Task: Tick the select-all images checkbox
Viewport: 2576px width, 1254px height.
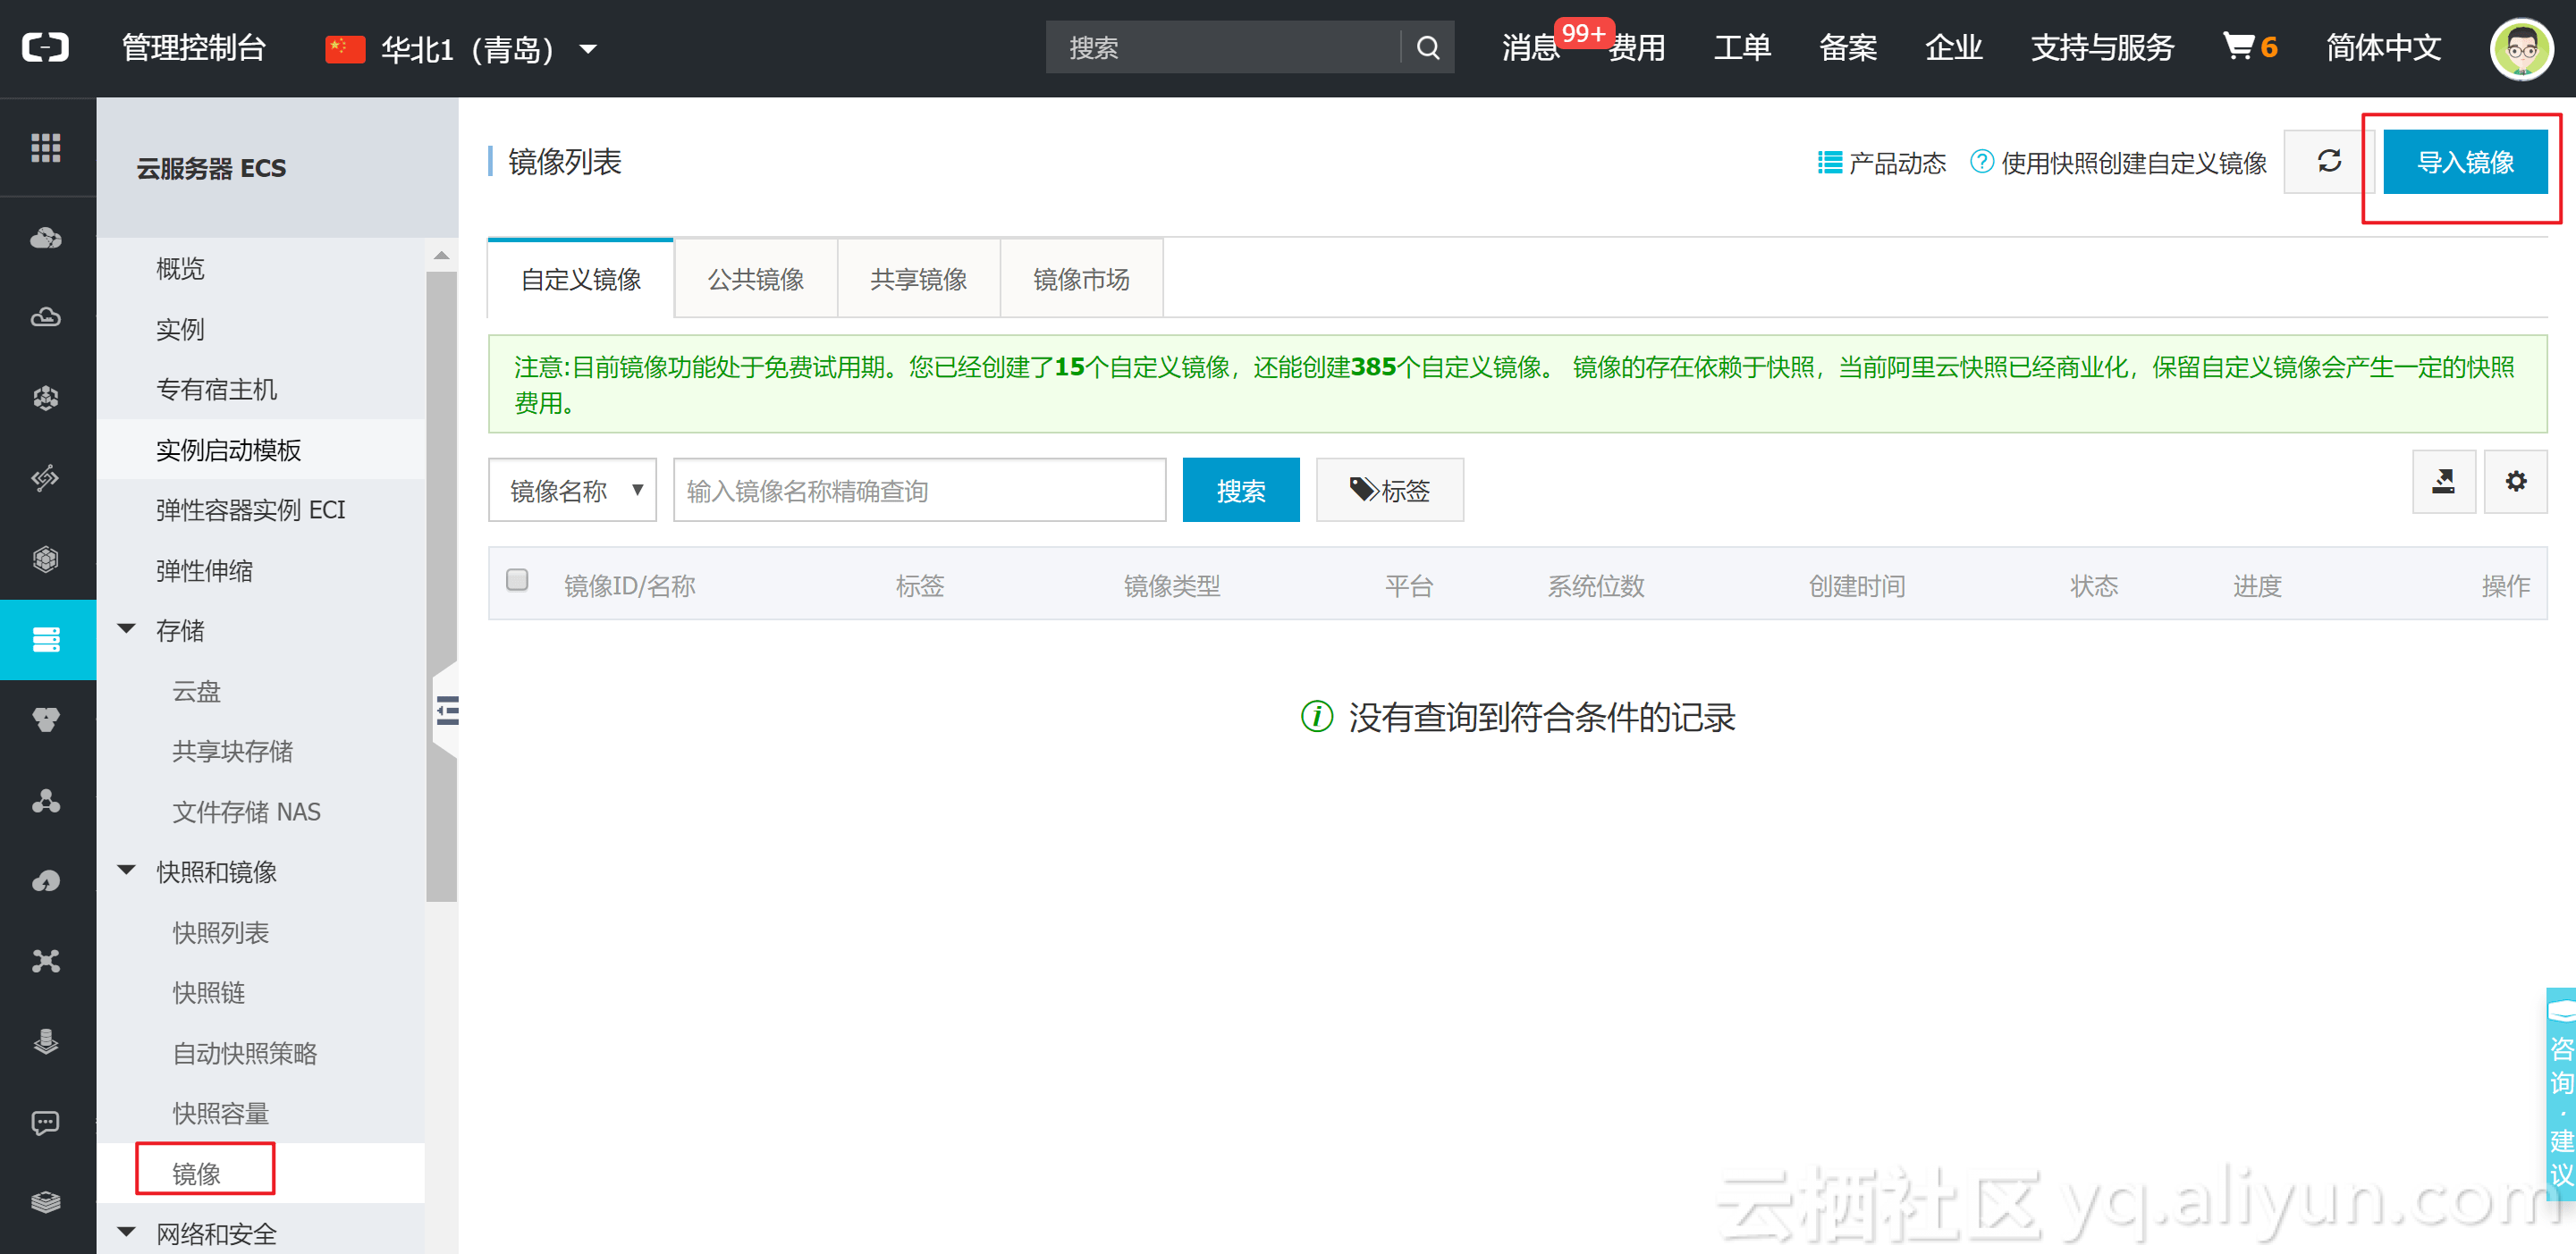Action: 517,580
